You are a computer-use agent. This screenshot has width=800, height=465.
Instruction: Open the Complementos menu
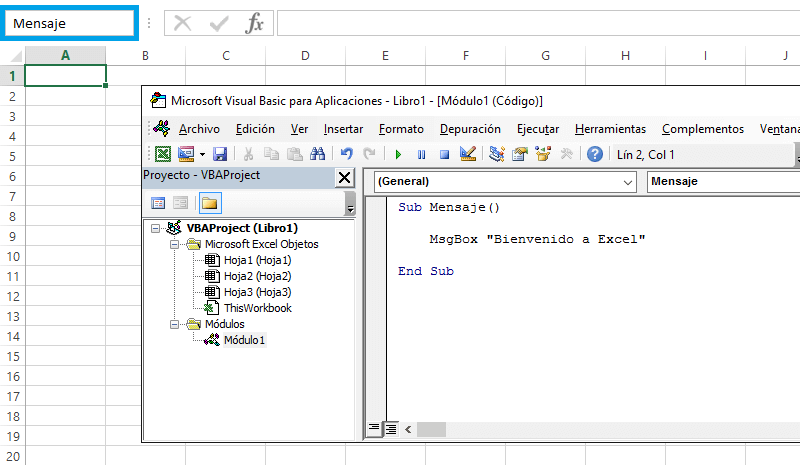pyautogui.click(x=703, y=129)
